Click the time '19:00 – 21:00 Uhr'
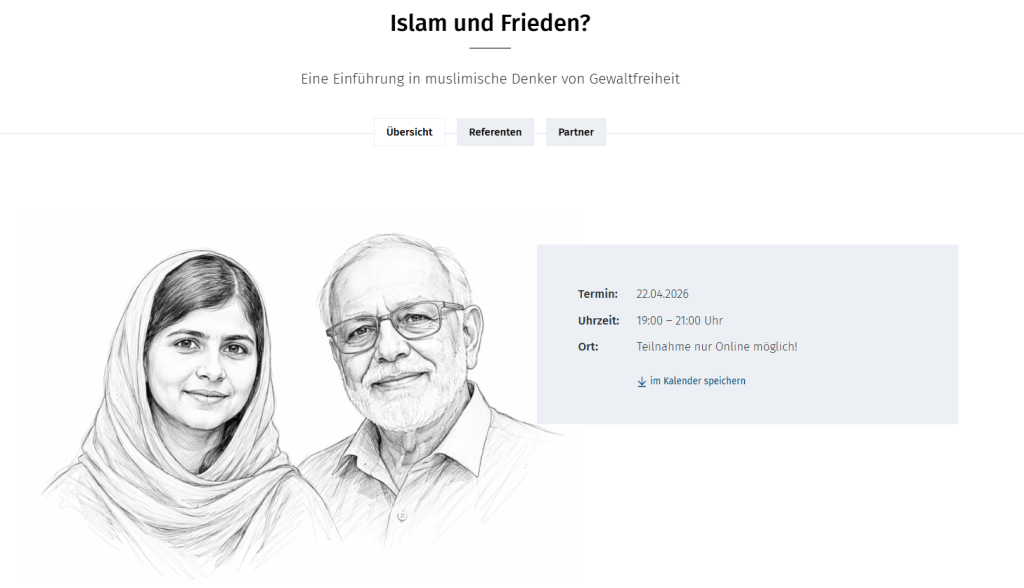1024x588 pixels. (679, 321)
